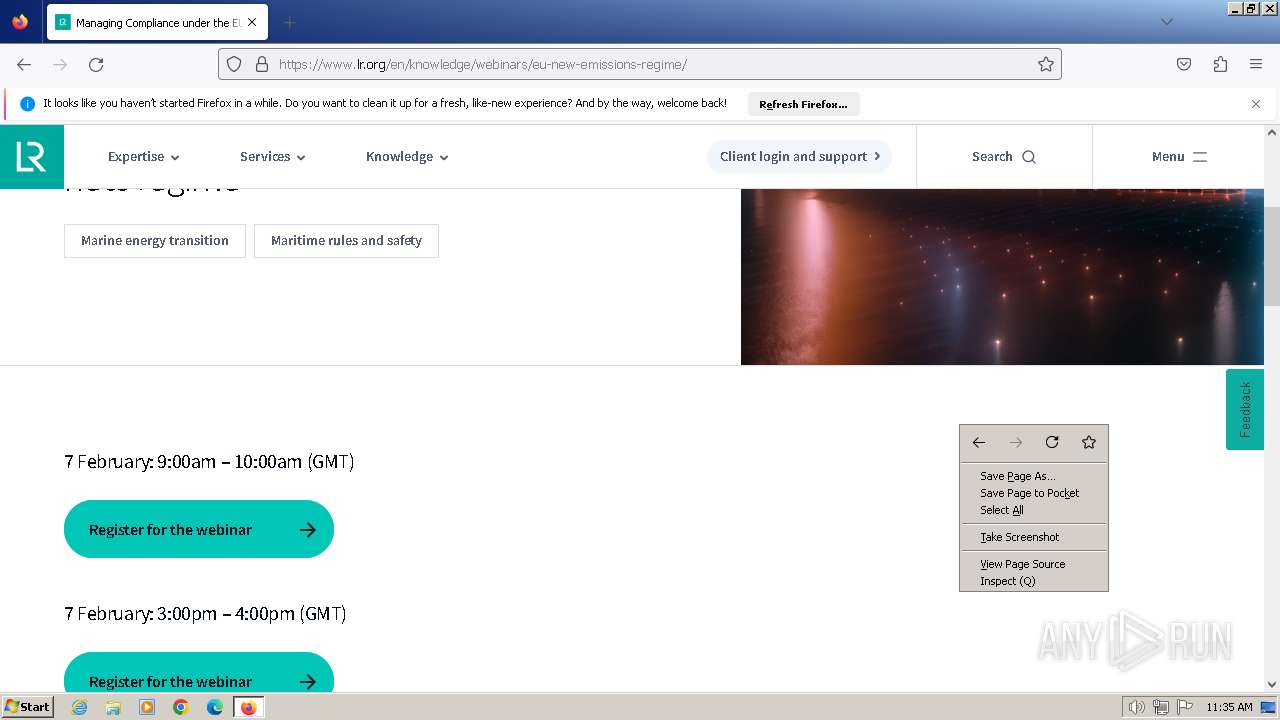Reload page with toolbar refresh icon
Screen dimensions: 1280x720
[96, 64]
